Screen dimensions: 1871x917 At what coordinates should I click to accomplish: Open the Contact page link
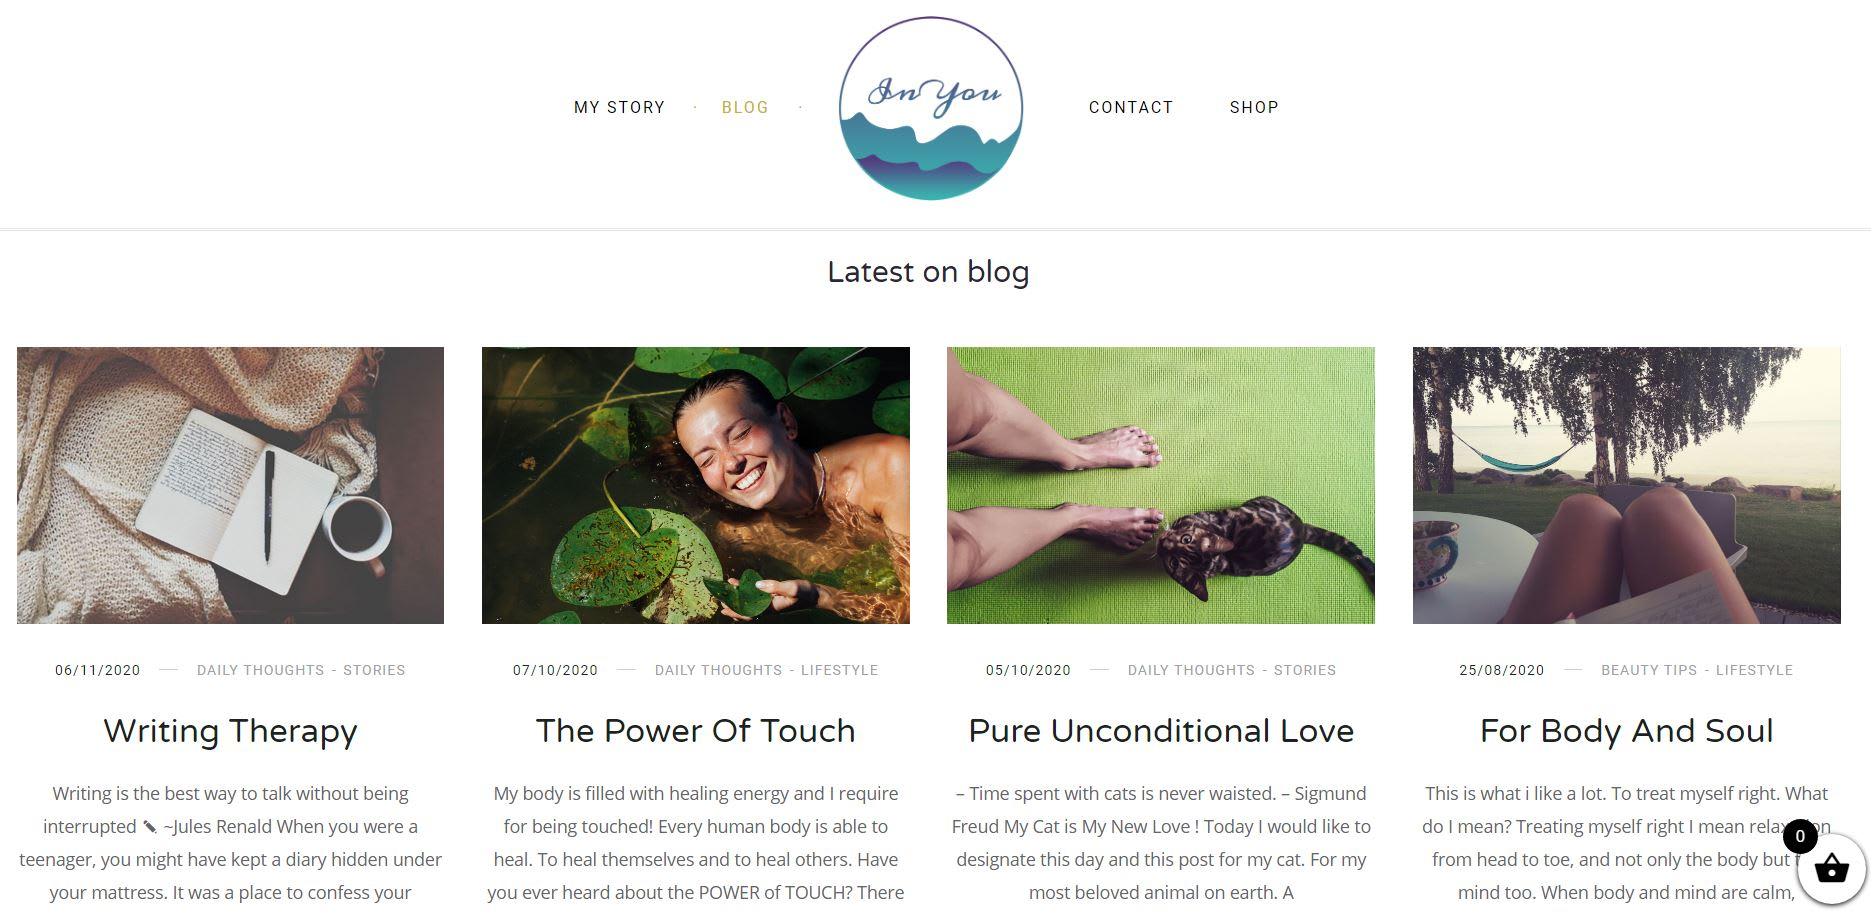(x=1131, y=107)
